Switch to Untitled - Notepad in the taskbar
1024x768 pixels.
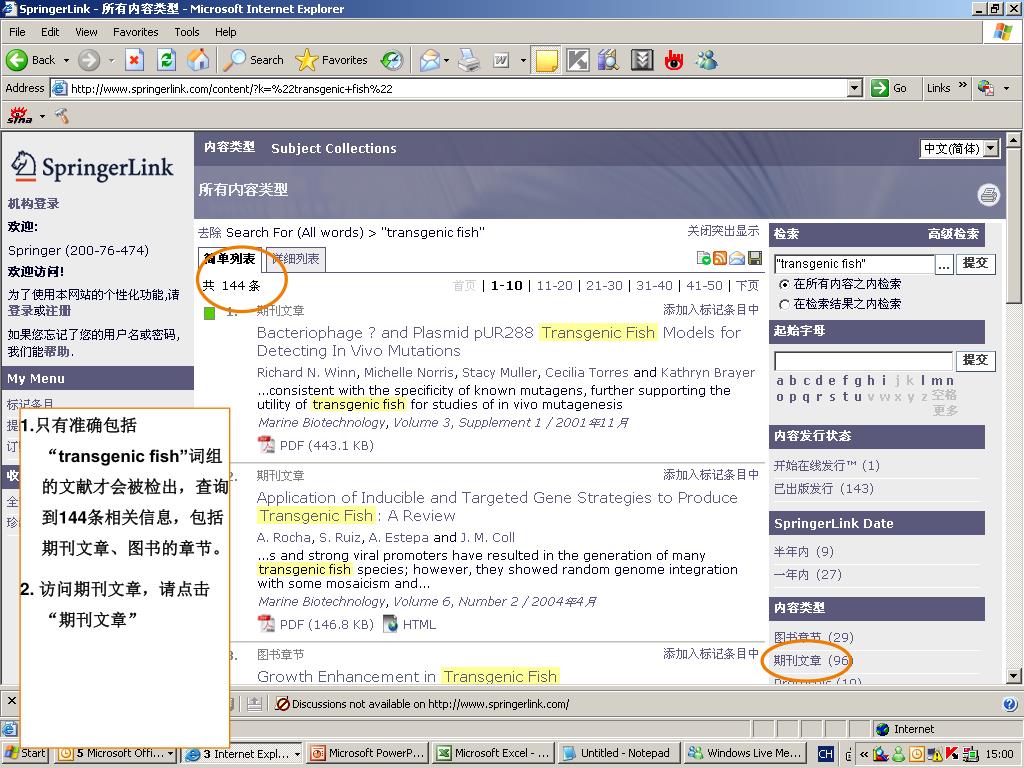[x=619, y=753]
